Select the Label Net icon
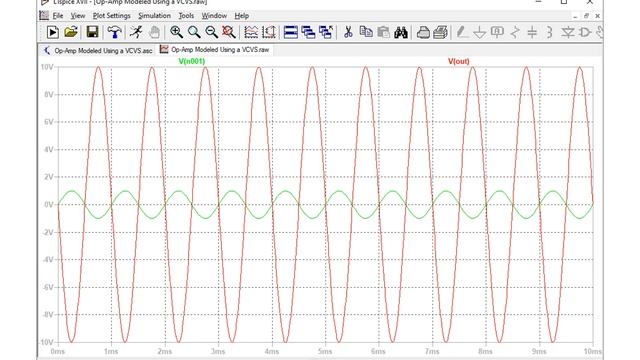Viewport: 640px width, 360px height. (x=497, y=32)
